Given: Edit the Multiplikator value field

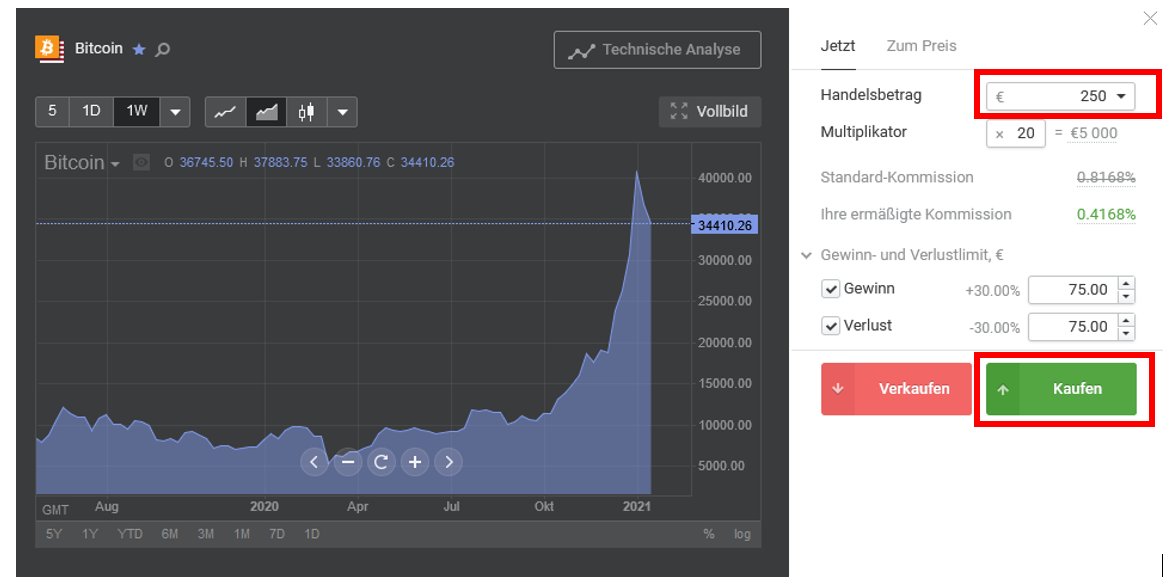Looking at the screenshot, I should tap(1016, 134).
